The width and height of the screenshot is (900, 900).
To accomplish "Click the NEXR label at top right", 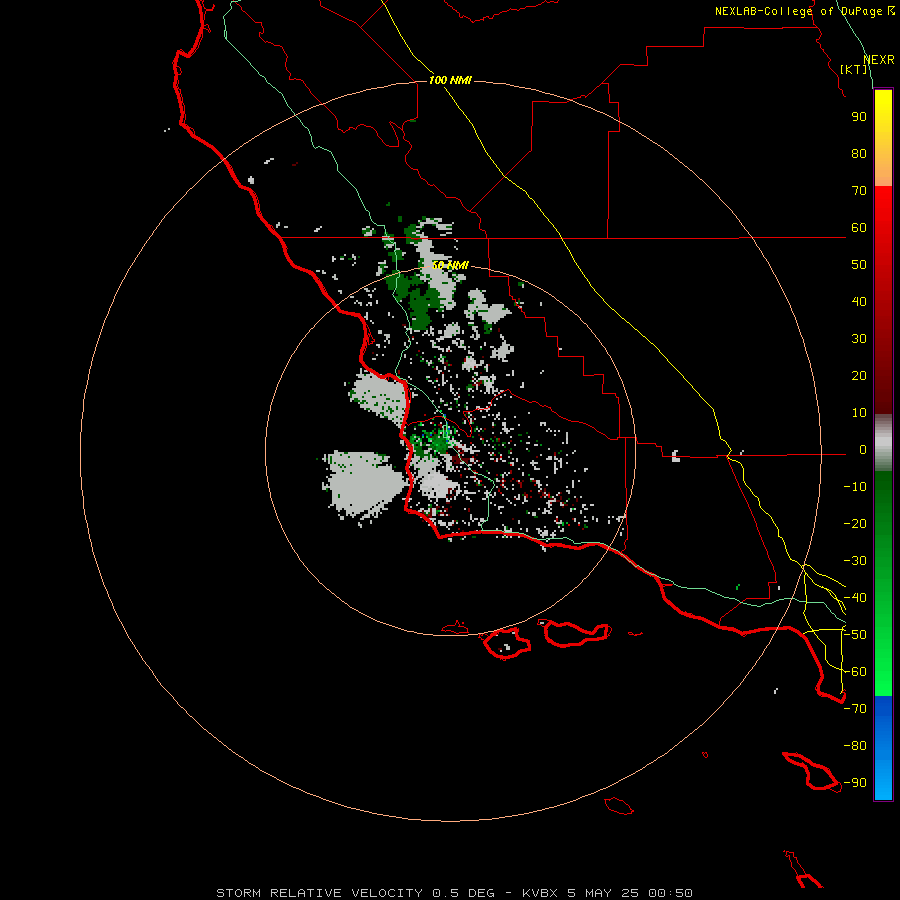I will (878, 60).
